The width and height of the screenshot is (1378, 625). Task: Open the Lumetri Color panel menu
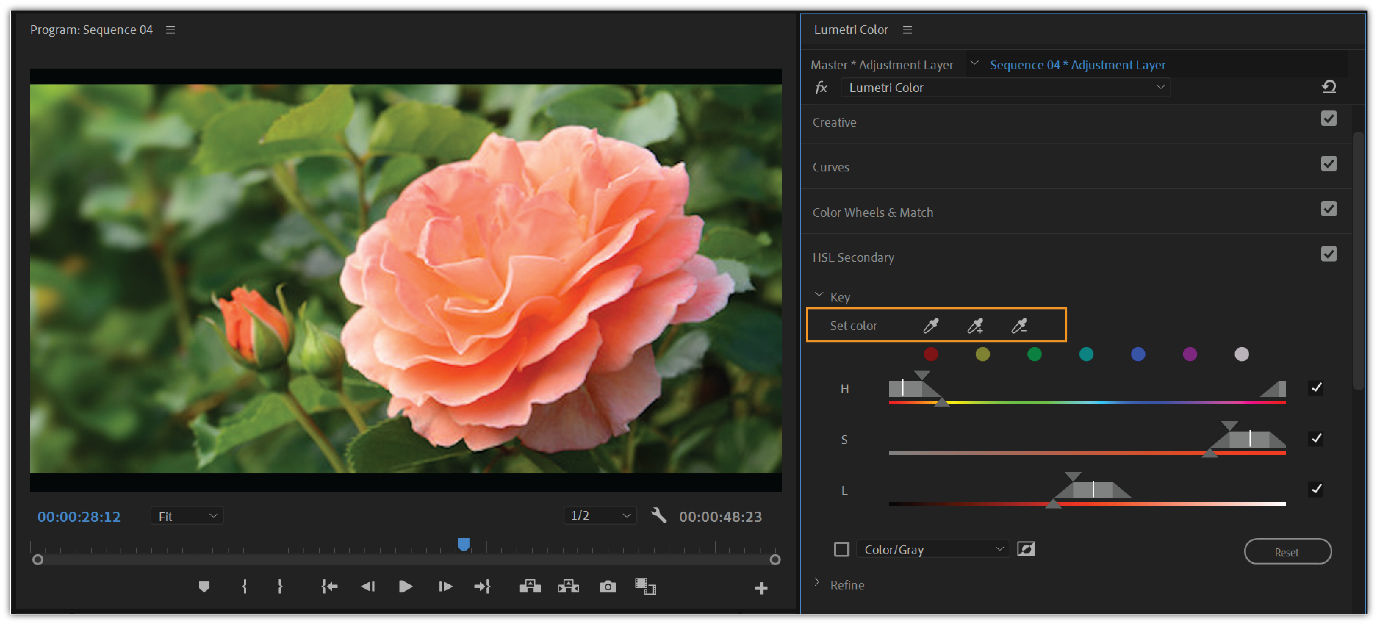907,30
